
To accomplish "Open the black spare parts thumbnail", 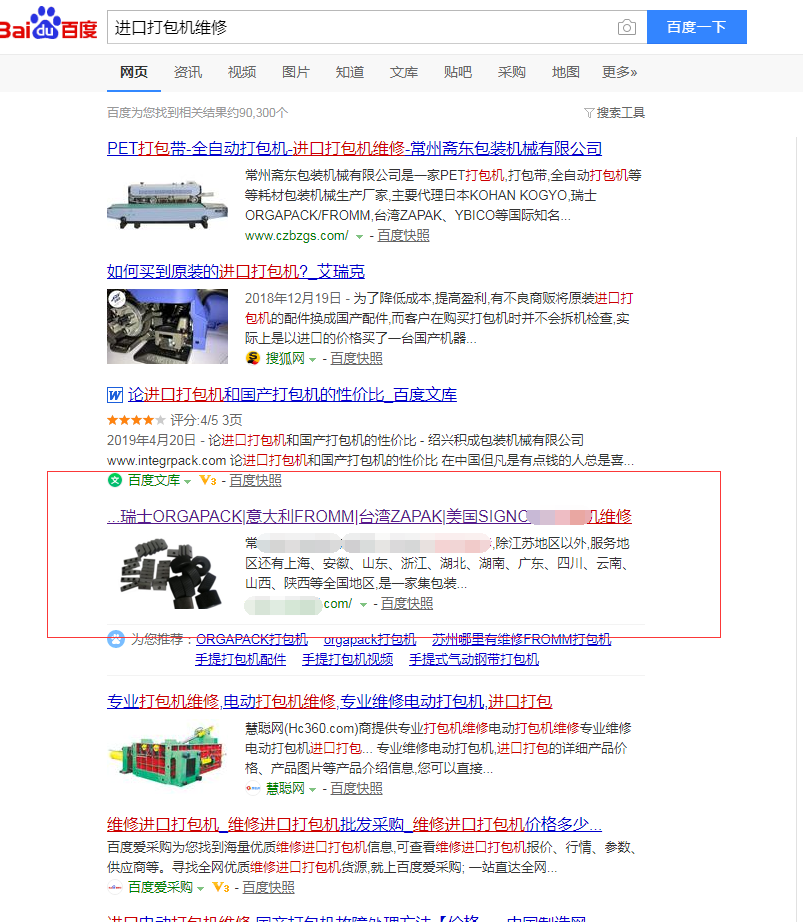I will (168, 574).
